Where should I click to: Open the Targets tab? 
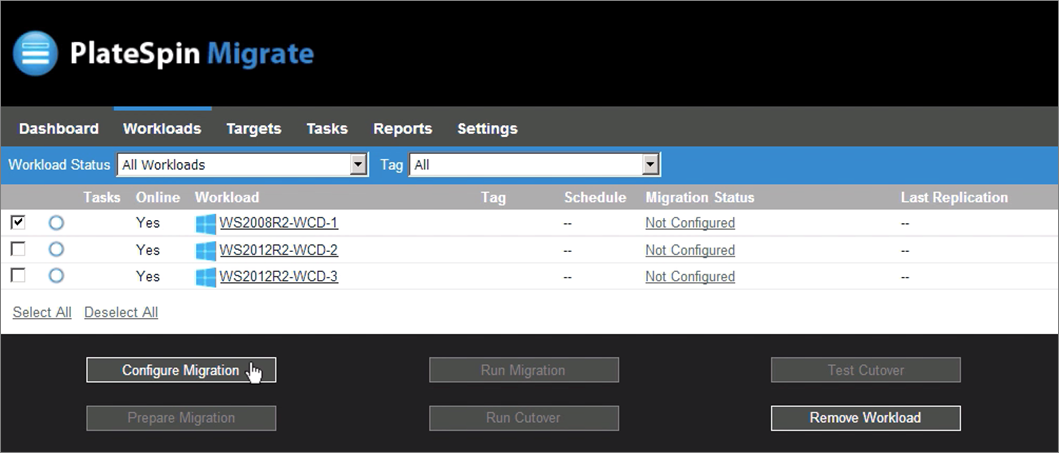(x=254, y=128)
